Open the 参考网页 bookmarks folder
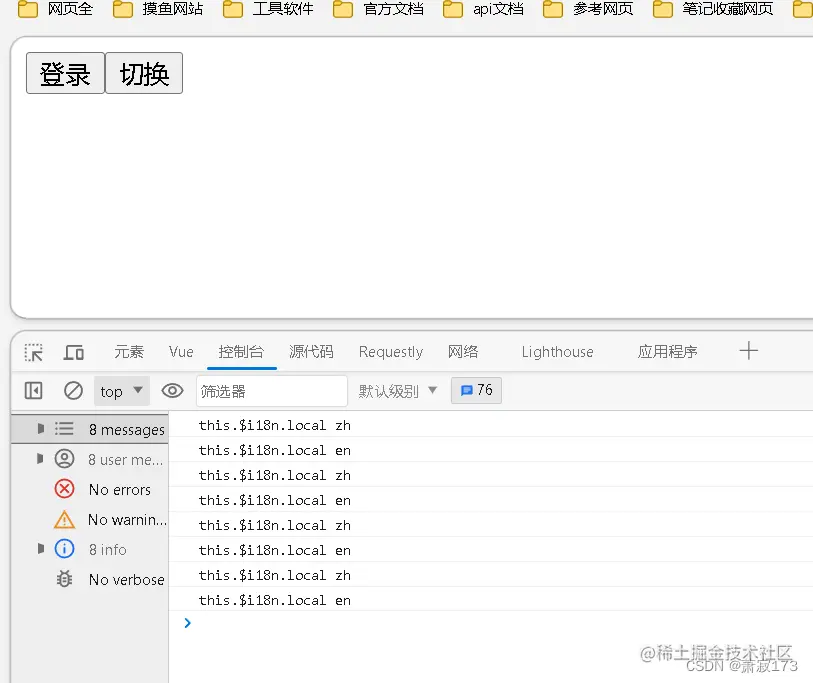 point(588,9)
